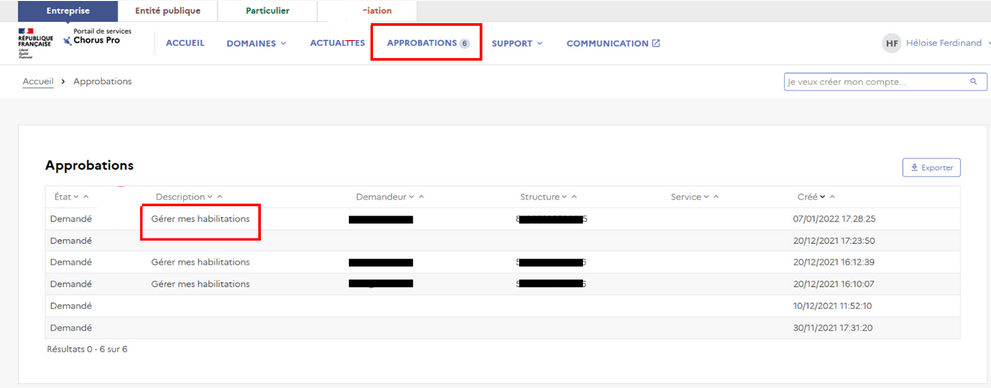Click the search magnifier icon
This screenshot has width=991, height=388.
click(x=973, y=82)
